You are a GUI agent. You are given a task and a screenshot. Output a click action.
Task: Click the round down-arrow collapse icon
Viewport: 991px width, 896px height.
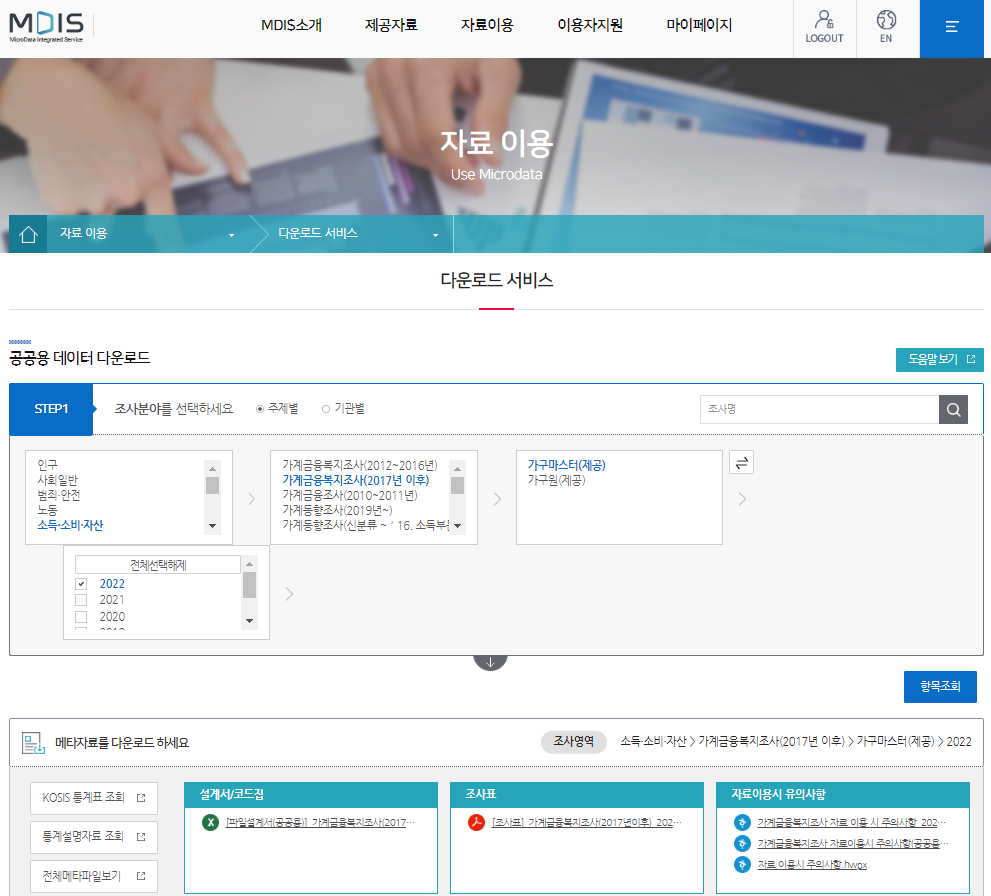pyautogui.click(x=490, y=662)
